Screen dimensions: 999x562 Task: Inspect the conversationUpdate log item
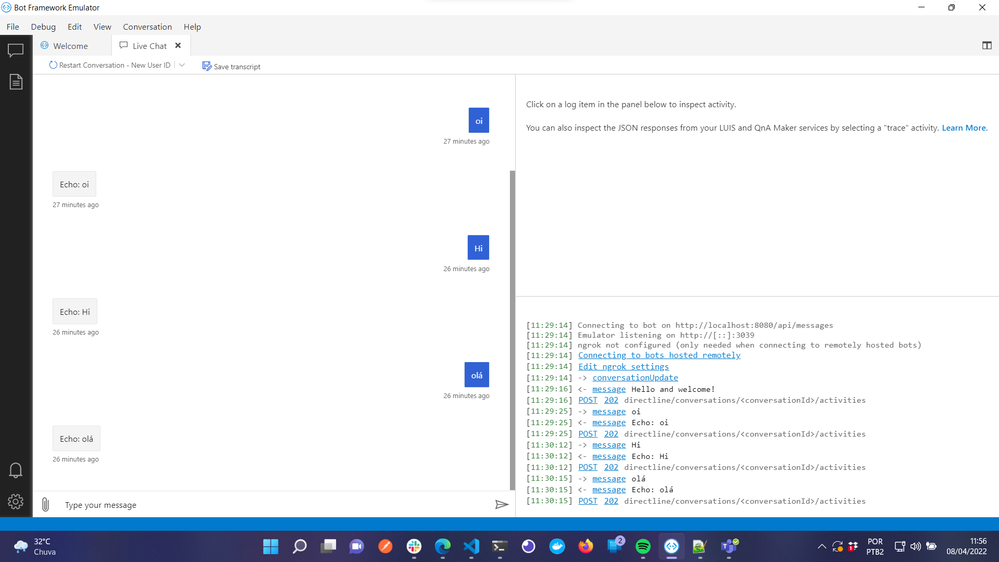click(x=635, y=378)
